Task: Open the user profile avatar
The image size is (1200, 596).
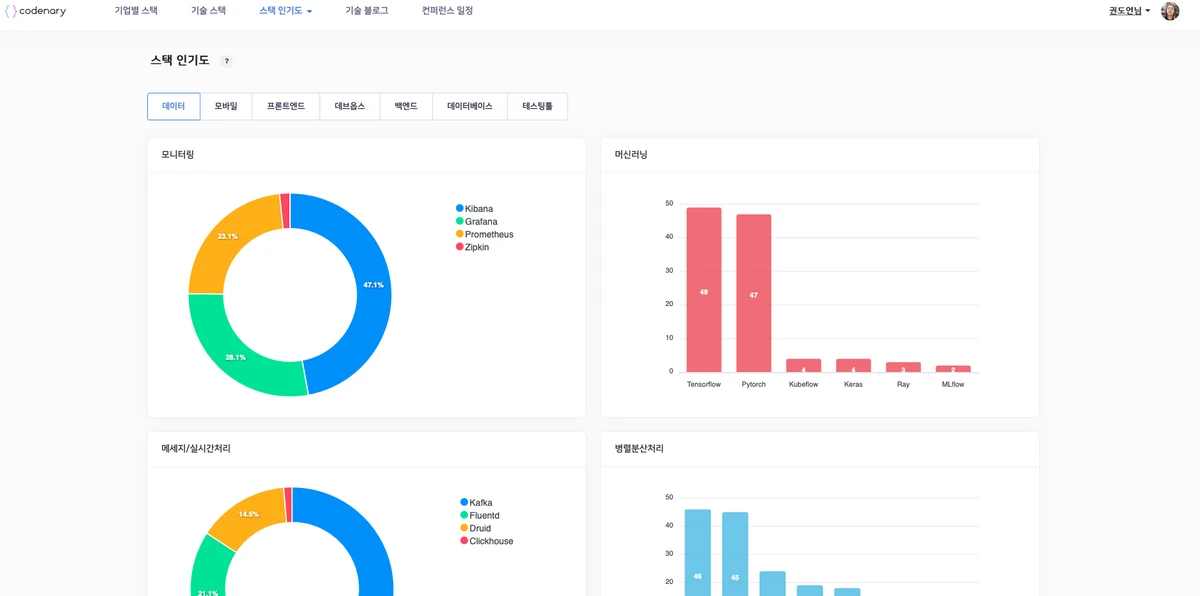Action: pyautogui.click(x=1170, y=11)
